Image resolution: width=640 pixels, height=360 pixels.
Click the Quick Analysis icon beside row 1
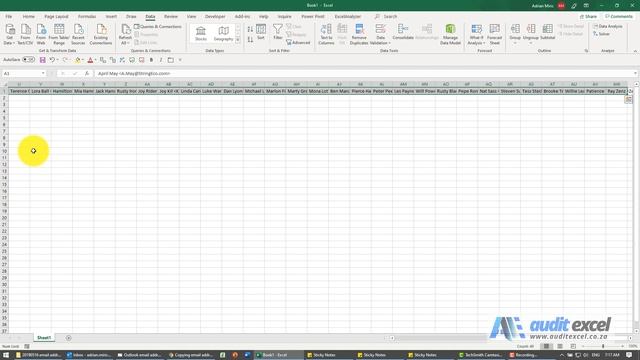628,100
